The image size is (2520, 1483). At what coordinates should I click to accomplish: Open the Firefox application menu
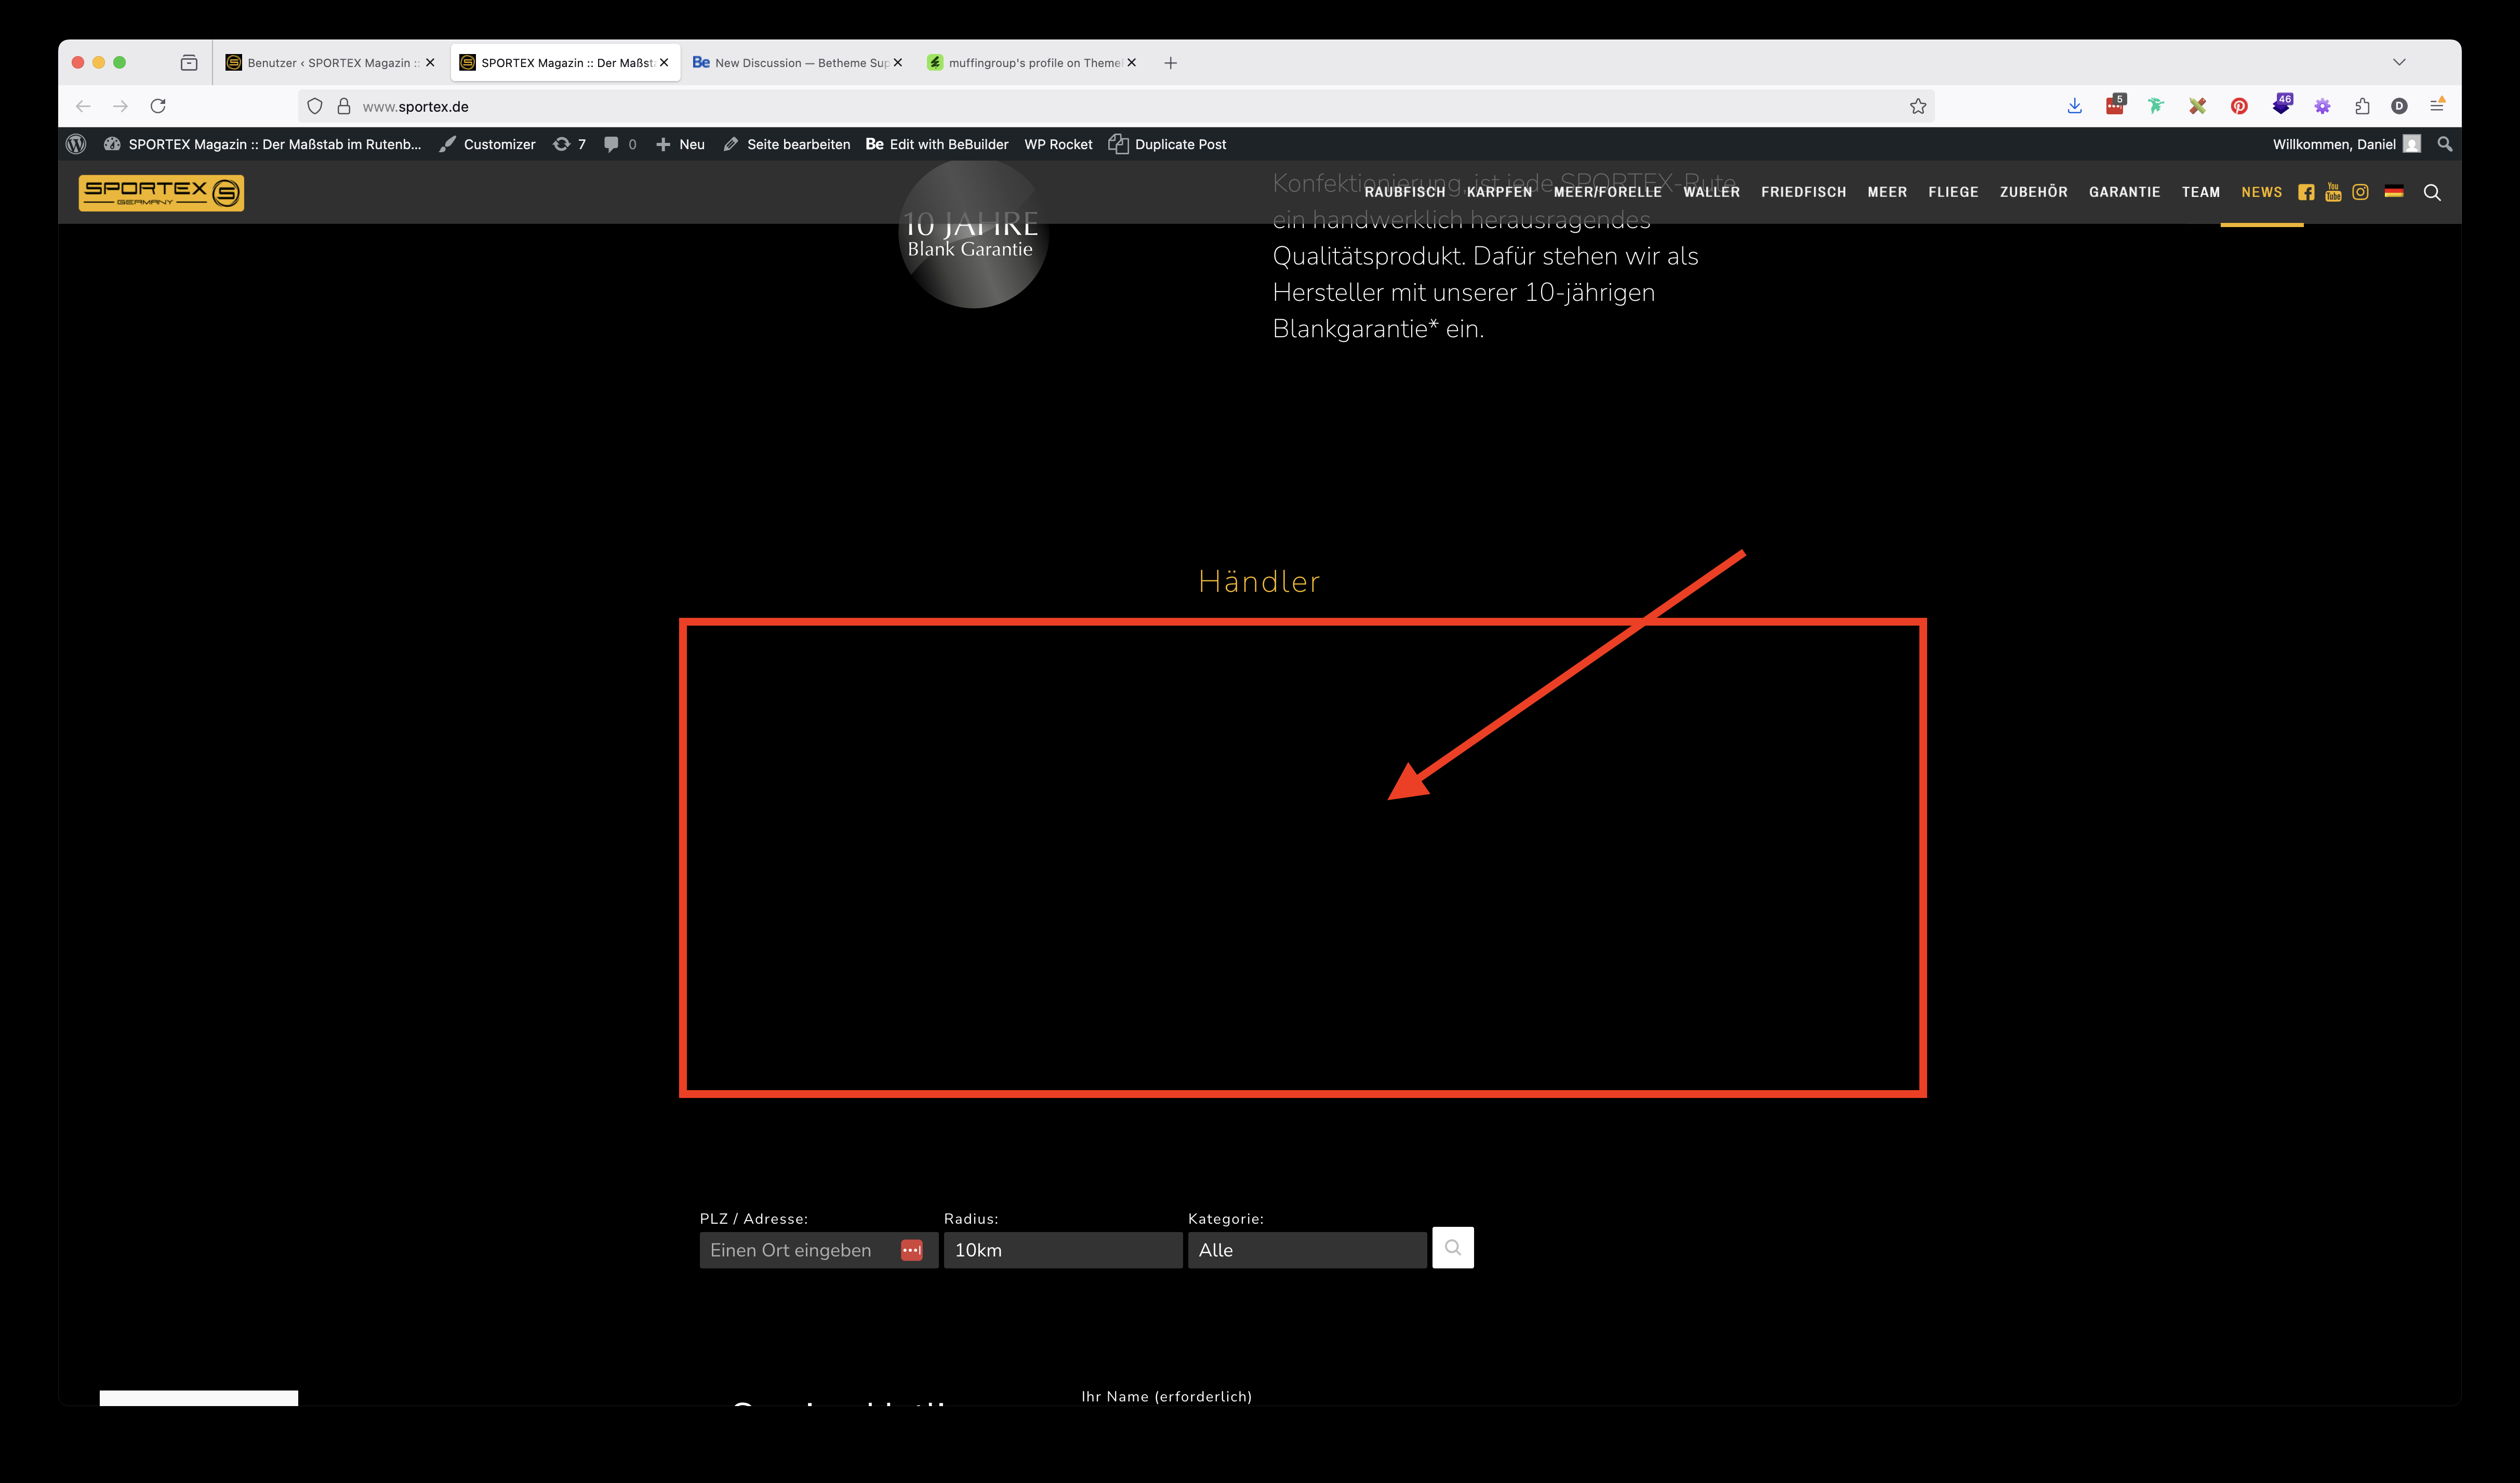(2437, 105)
